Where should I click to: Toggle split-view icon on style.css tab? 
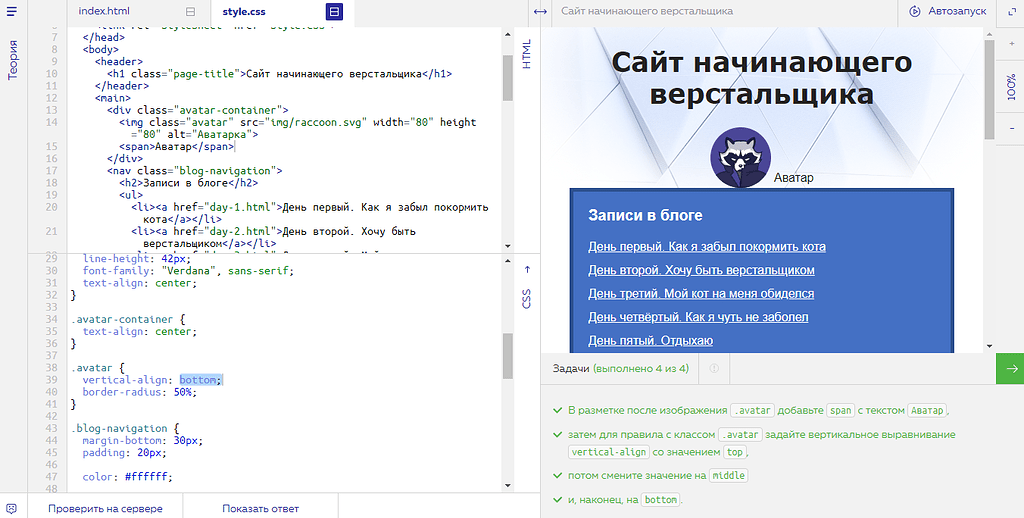[x=334, y=11]
